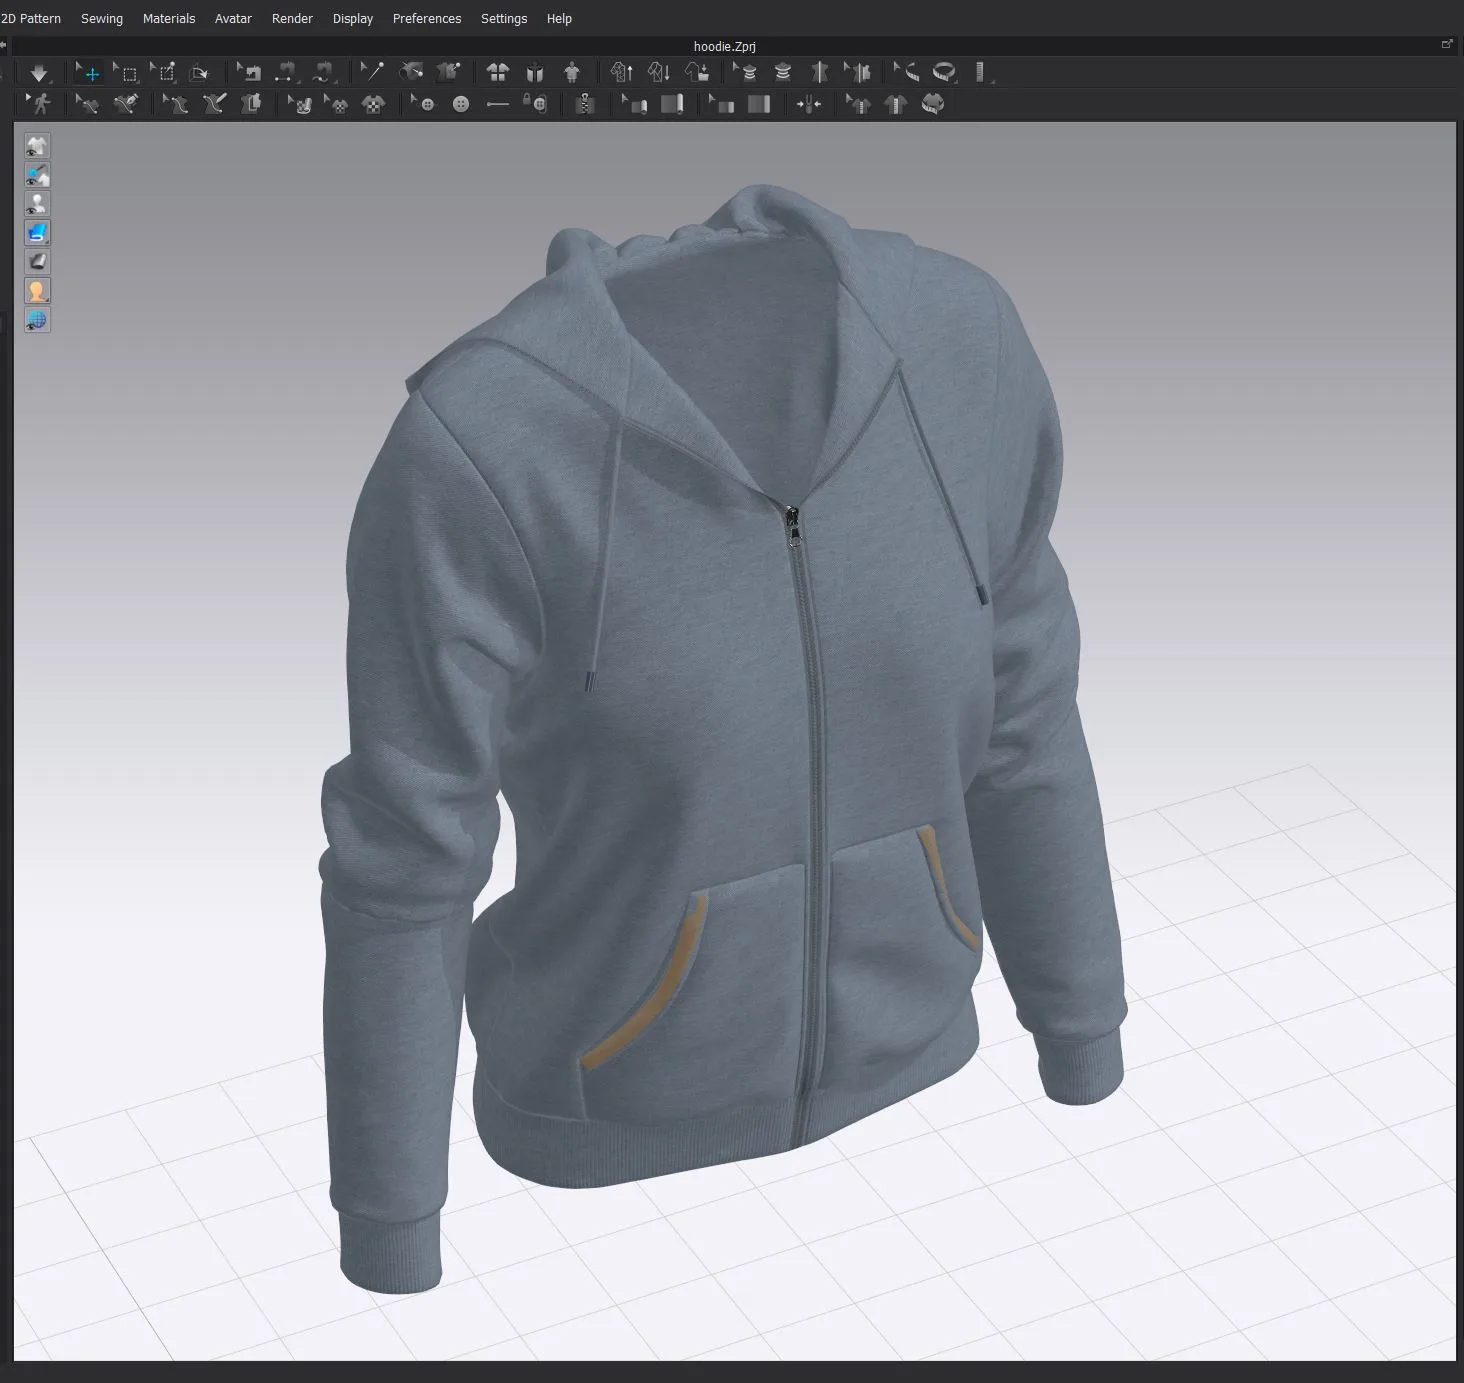This screenshot has height=1383, width=1464.
Task: Click the hoodie.Zprj title tab
Action: coord(725,46)
